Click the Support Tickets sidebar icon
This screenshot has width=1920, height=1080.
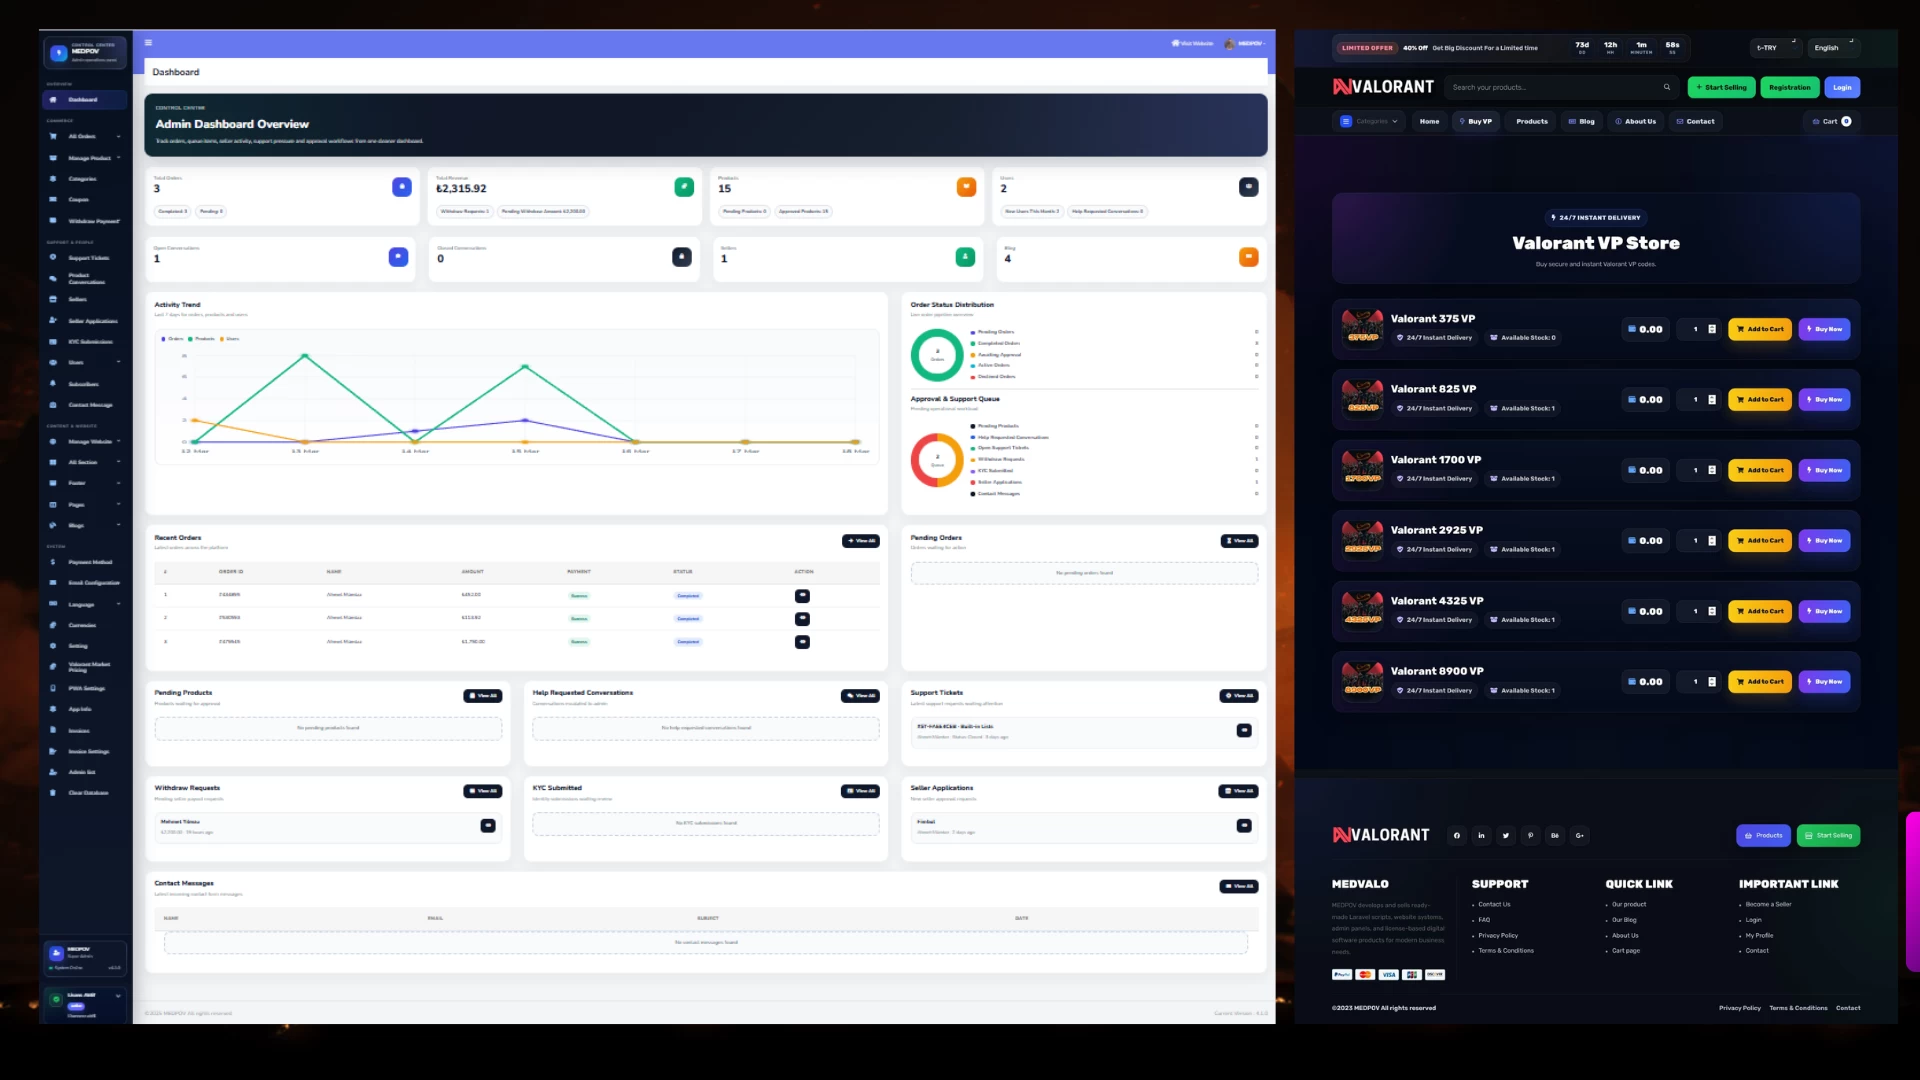[x=53, y=257]
